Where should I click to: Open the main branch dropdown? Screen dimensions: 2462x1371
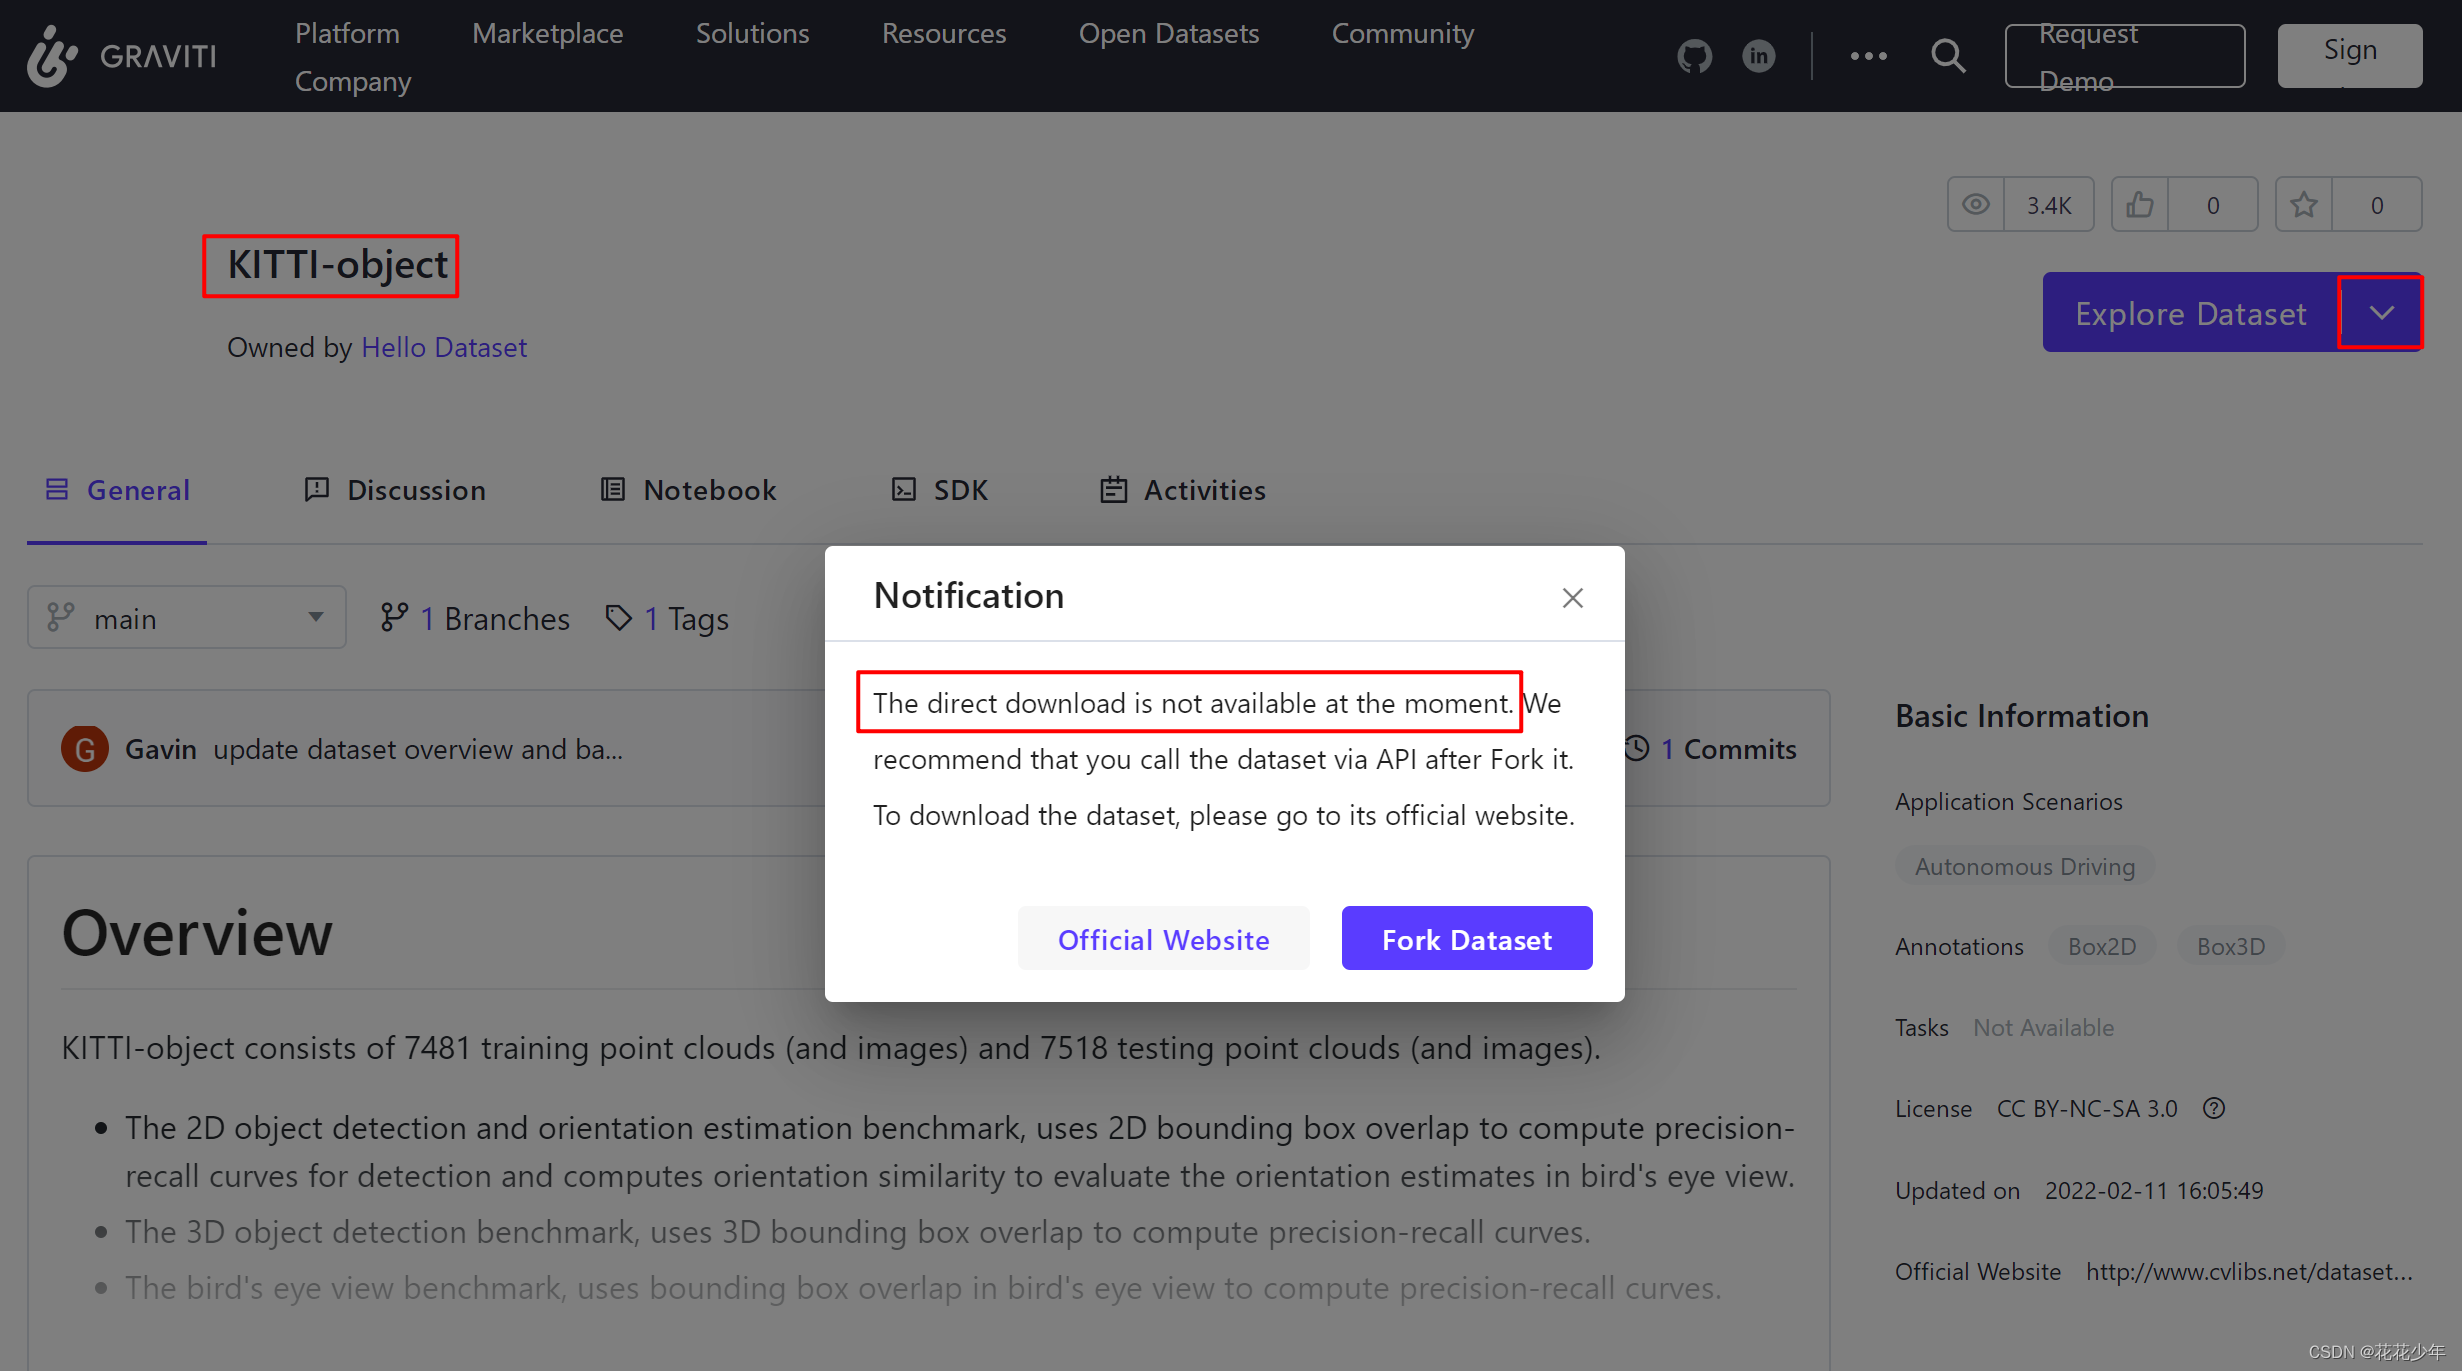(x=187, y=618)
